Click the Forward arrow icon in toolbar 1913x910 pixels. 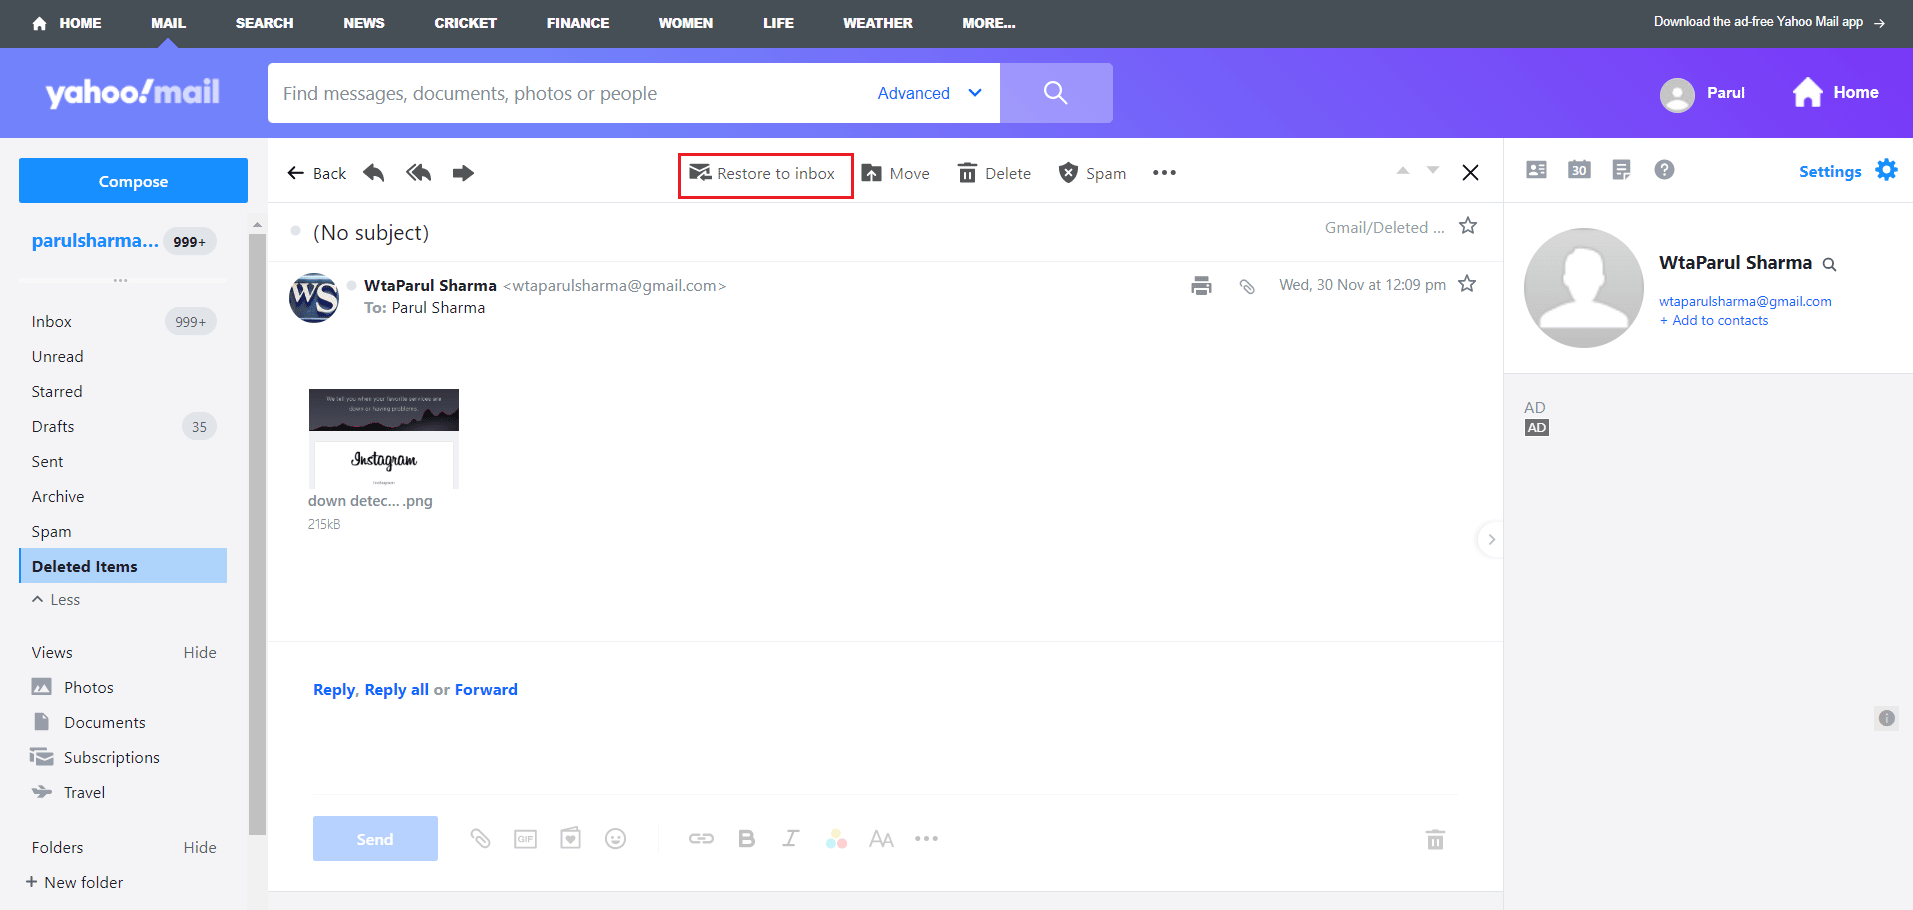[x=463, y=173]
